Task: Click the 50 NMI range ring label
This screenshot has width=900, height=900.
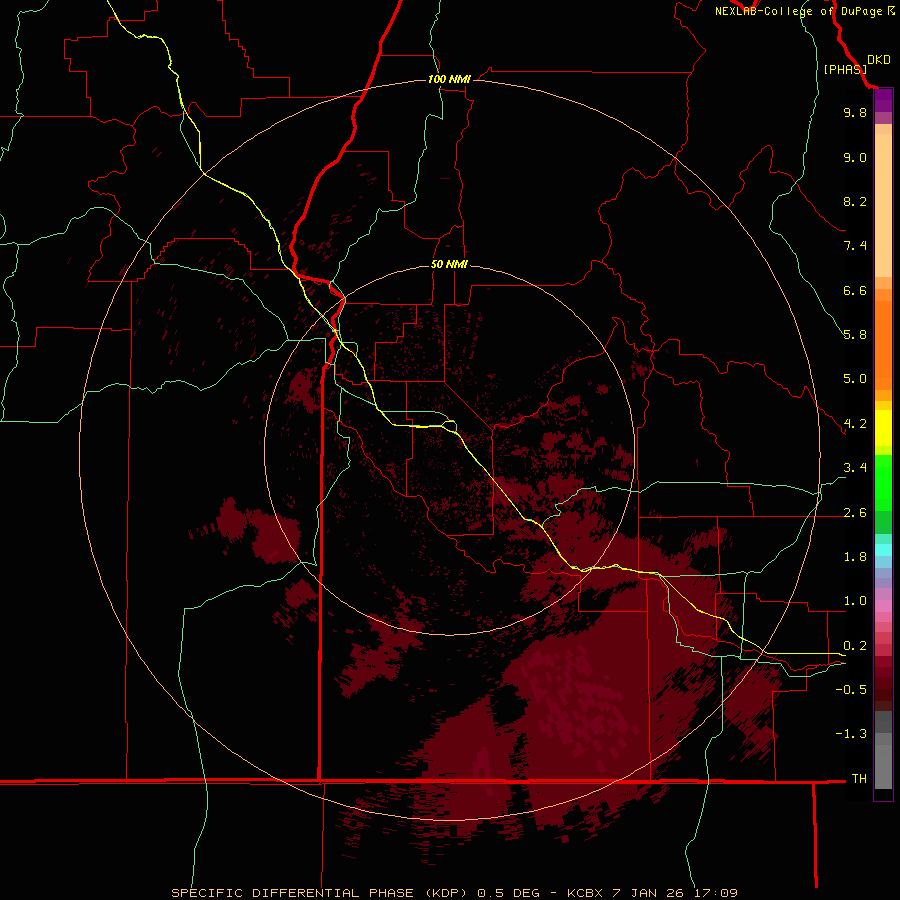Action: pyautogui.click(x=449, y=264)
